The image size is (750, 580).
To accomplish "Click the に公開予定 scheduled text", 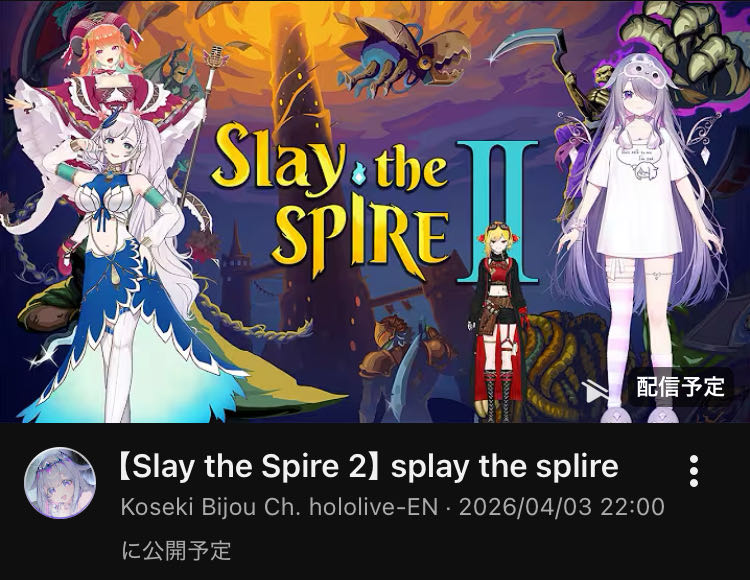I will pos(176,550).
